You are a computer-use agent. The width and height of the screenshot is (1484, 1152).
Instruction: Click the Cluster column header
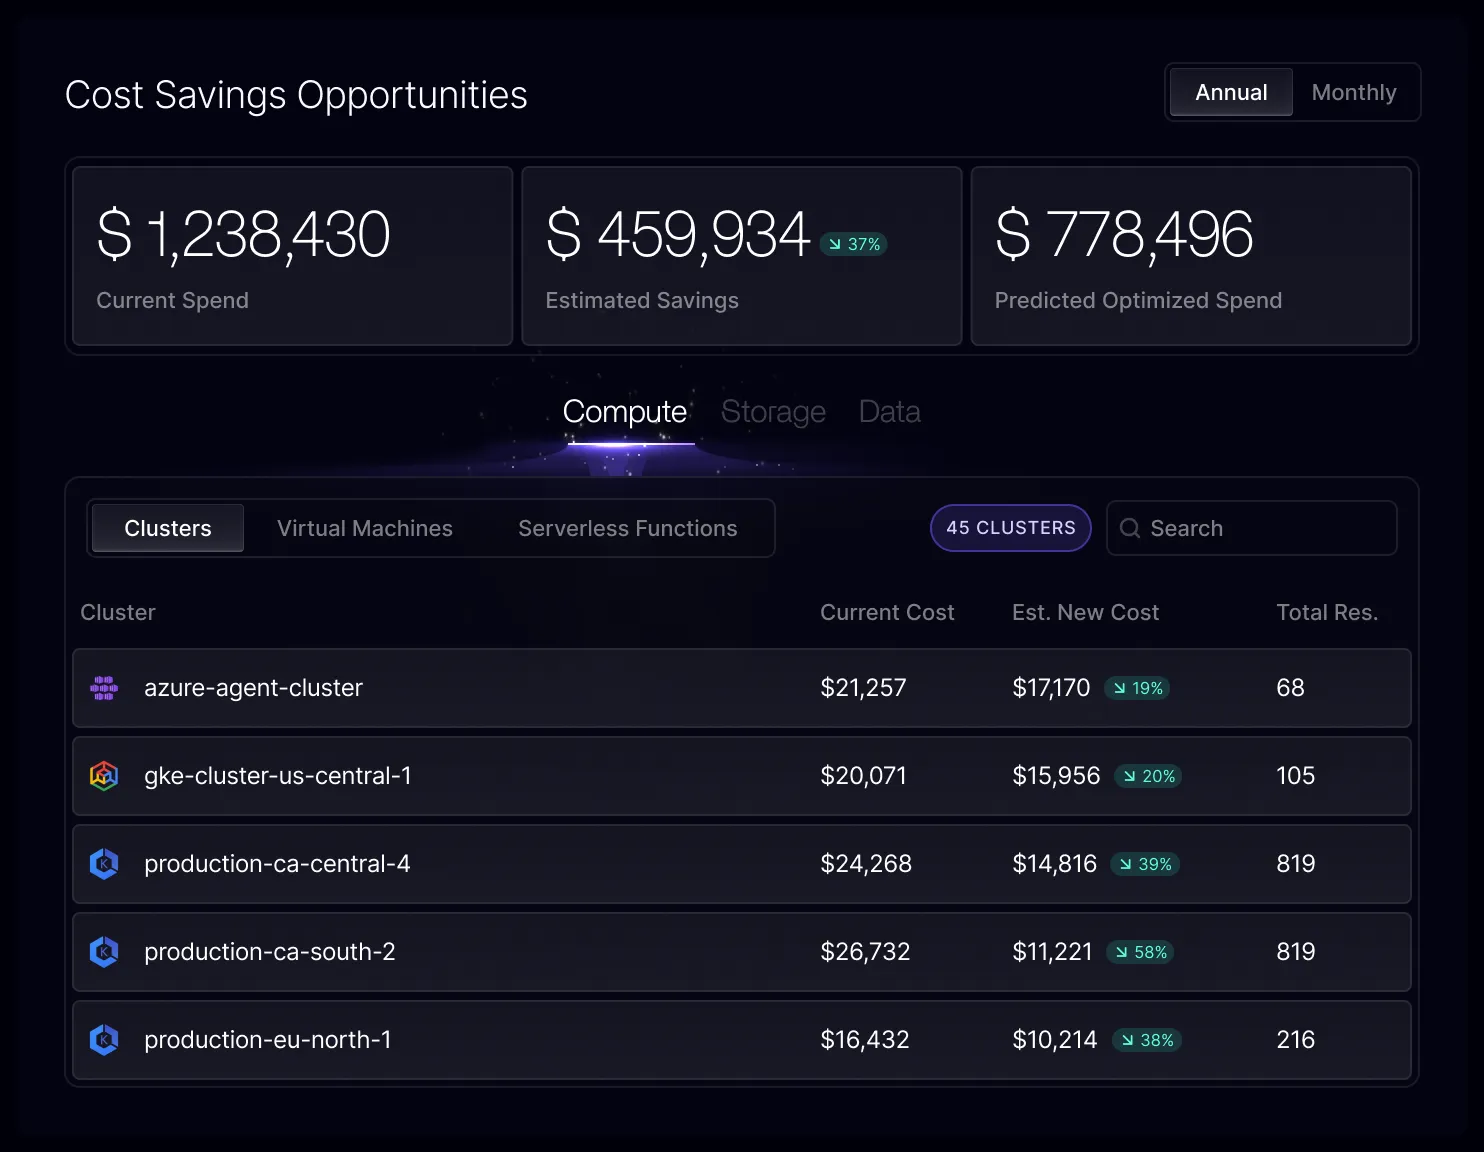tap(118, 612)
